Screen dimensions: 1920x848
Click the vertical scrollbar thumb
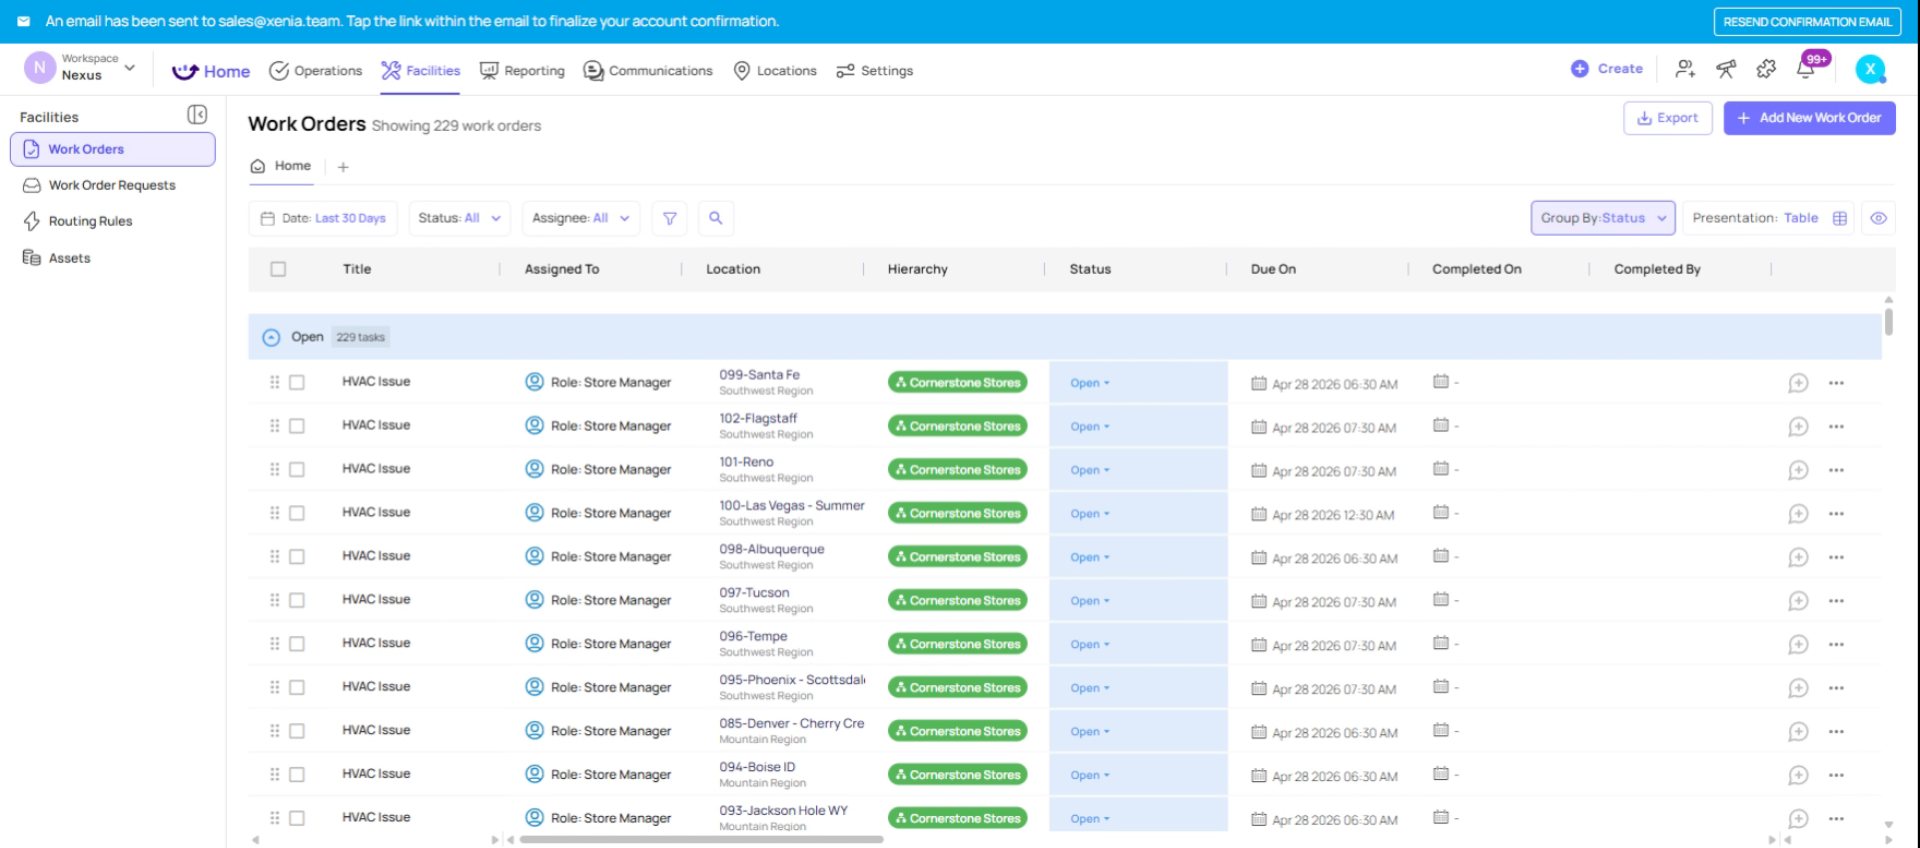pyautogui.click(x=1888, y=322)
